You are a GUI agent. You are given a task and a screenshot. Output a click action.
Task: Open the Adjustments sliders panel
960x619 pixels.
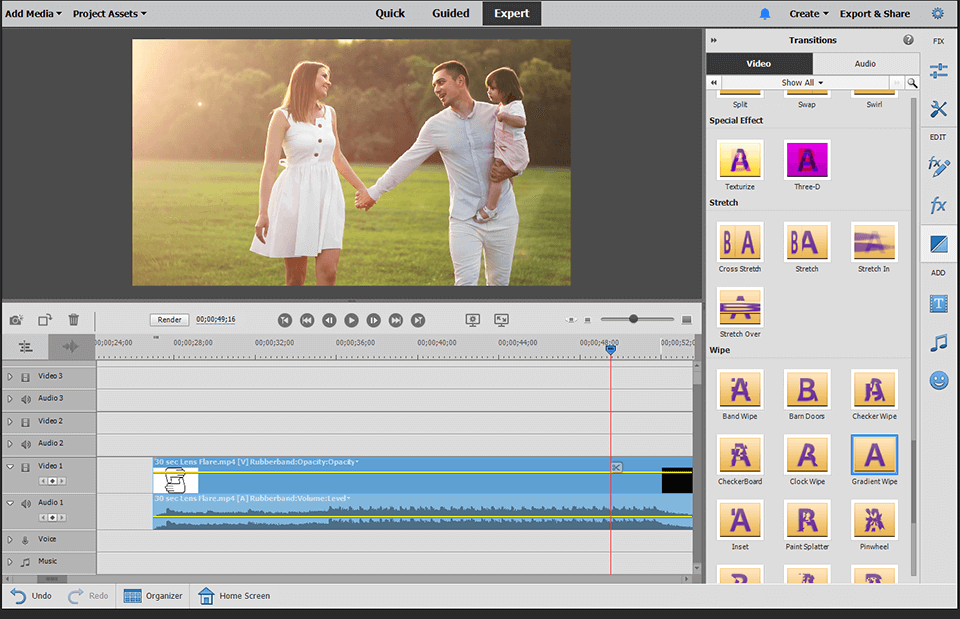click(x=938, y=71)
